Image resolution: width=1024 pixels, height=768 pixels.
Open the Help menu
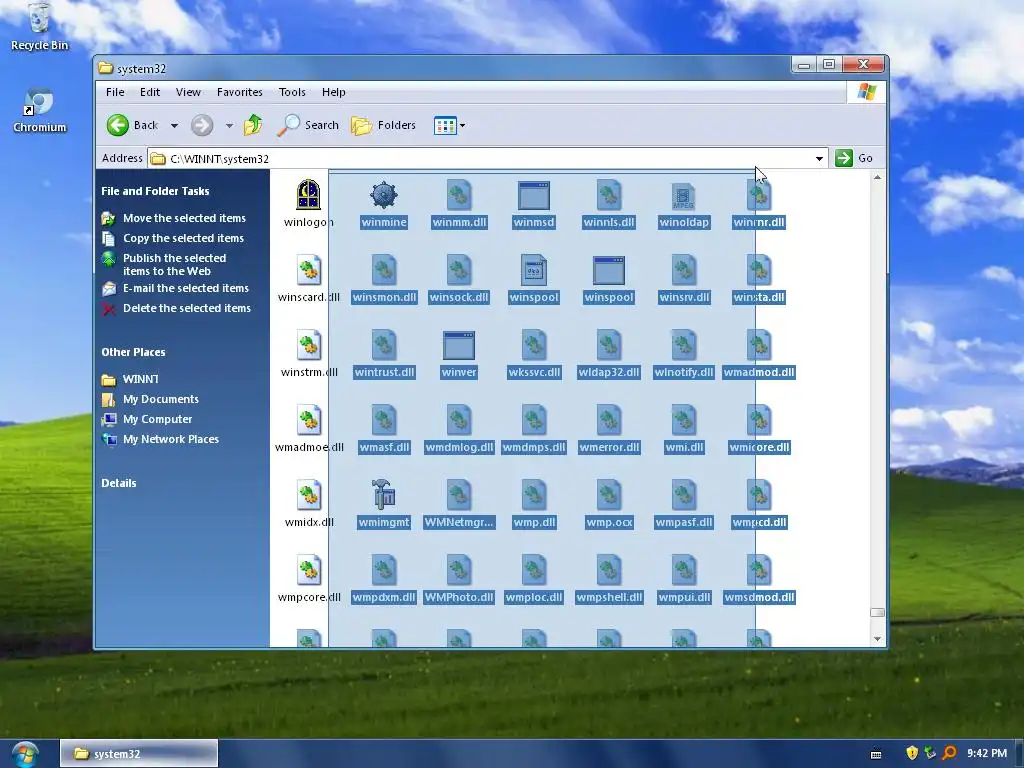click(x=333, y=92)
